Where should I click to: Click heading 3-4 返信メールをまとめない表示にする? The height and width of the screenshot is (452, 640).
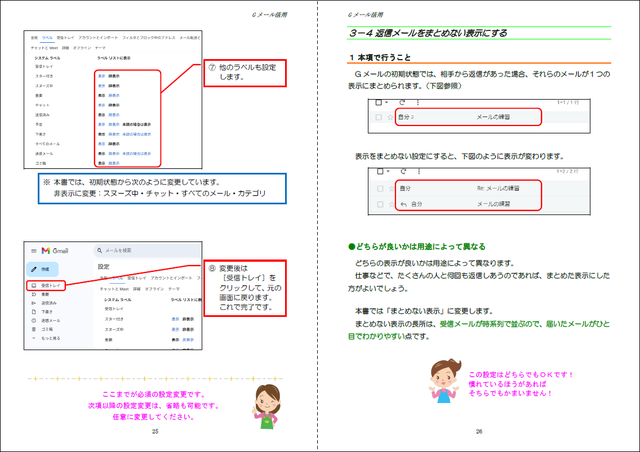pyautogui.click(x=428, y=33)
